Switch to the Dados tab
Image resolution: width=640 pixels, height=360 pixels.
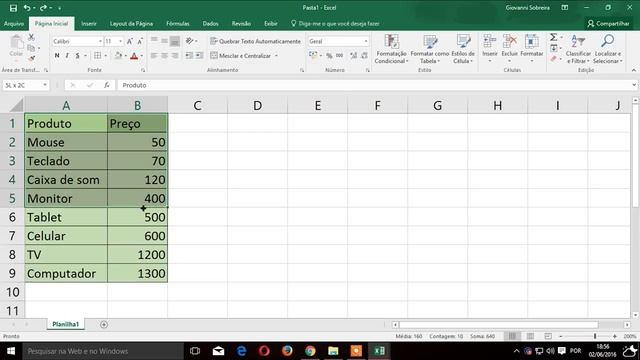[x=210, y=24]
